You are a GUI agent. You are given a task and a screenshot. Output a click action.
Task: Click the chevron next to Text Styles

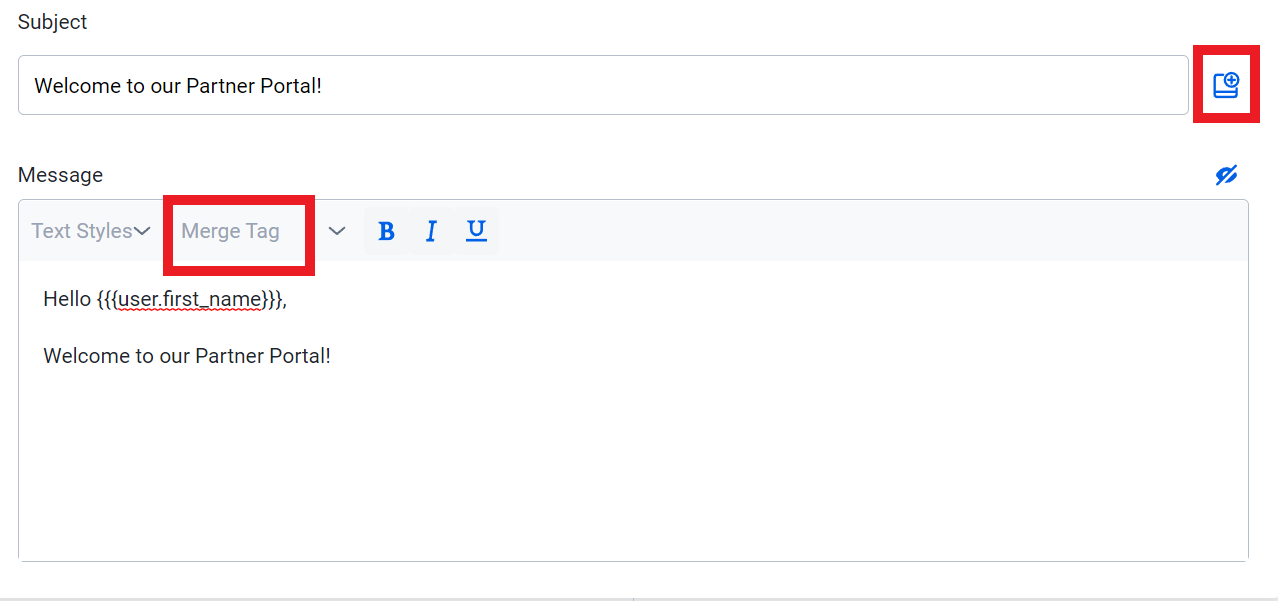coord(142,231)
